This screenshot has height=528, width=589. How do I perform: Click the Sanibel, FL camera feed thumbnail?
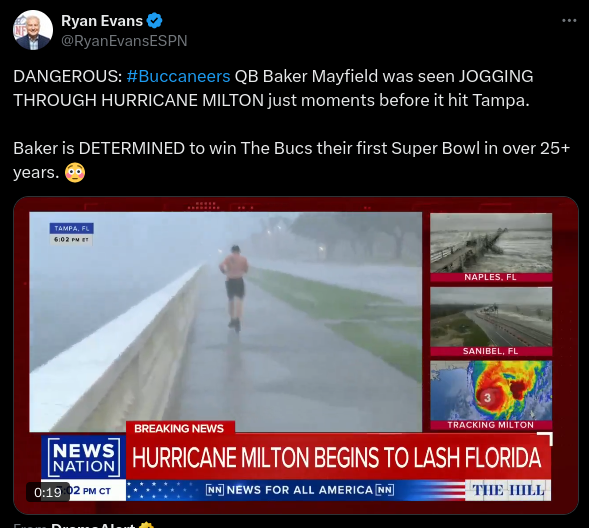pyautogui.click(x=491, y=321)
